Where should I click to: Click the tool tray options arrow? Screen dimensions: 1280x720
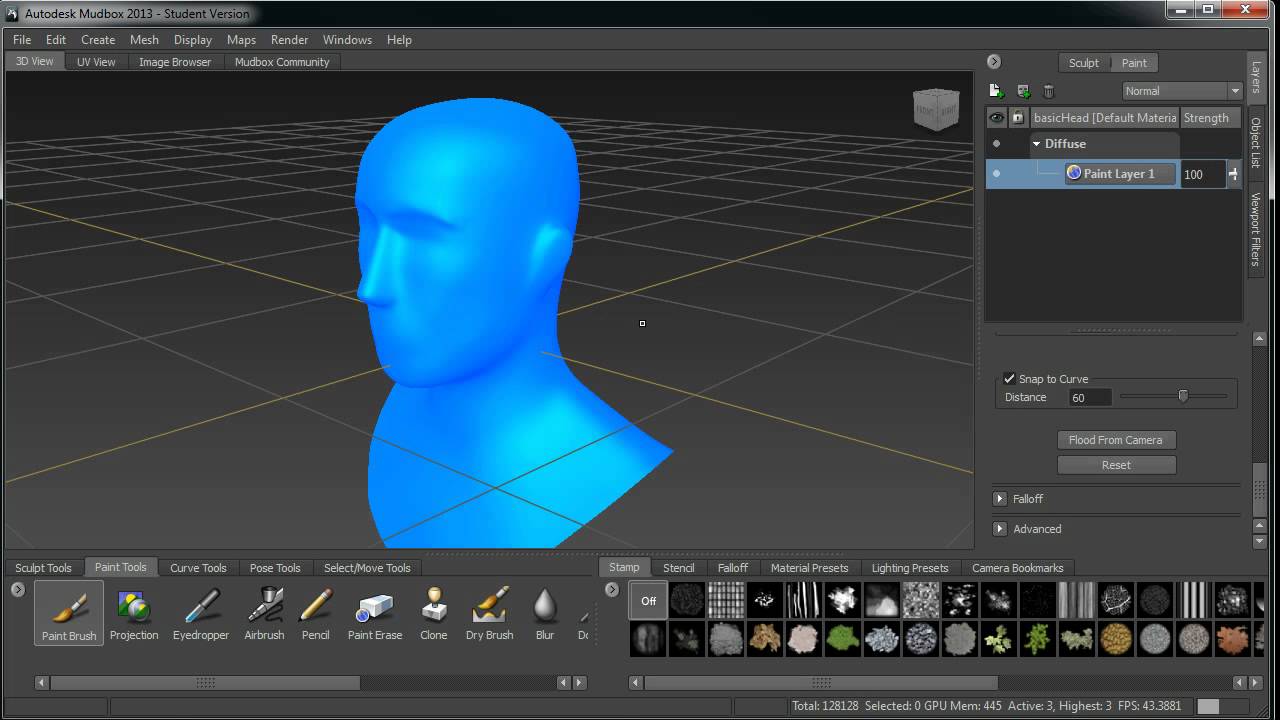point(17,590)
